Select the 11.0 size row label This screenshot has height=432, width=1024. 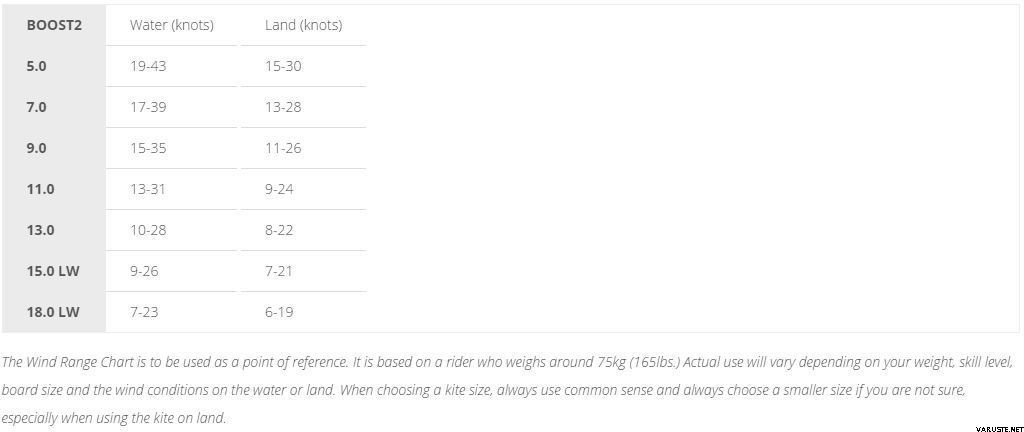pyautogui.click(x=40, y=190)
